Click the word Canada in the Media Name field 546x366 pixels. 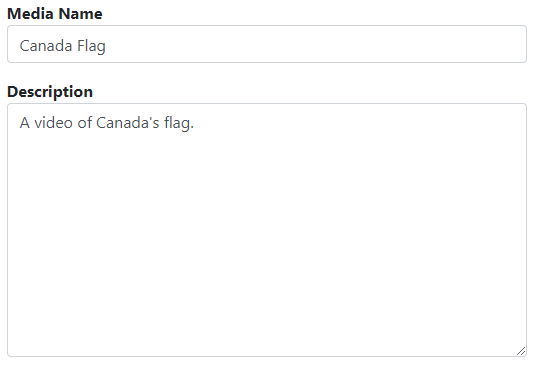[x=46, y=46]
